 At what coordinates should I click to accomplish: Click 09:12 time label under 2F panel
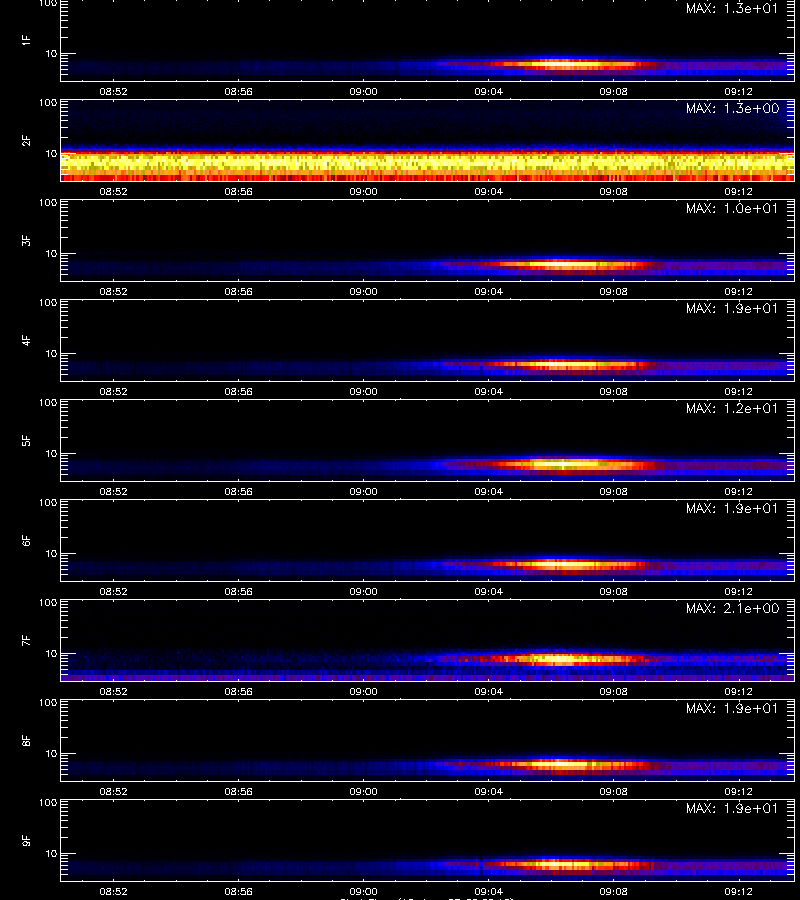coord(738,192)
